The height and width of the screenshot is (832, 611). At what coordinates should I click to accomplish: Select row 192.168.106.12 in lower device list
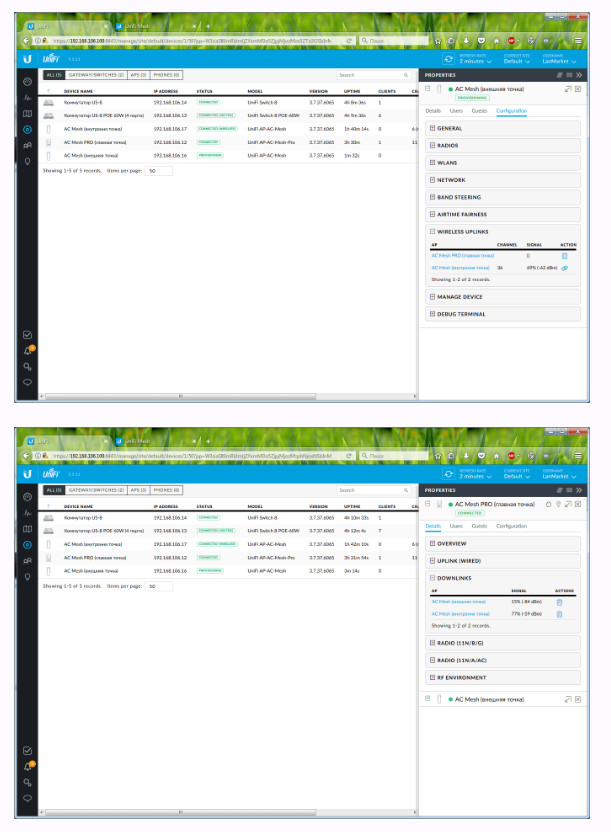click(228, 558)
